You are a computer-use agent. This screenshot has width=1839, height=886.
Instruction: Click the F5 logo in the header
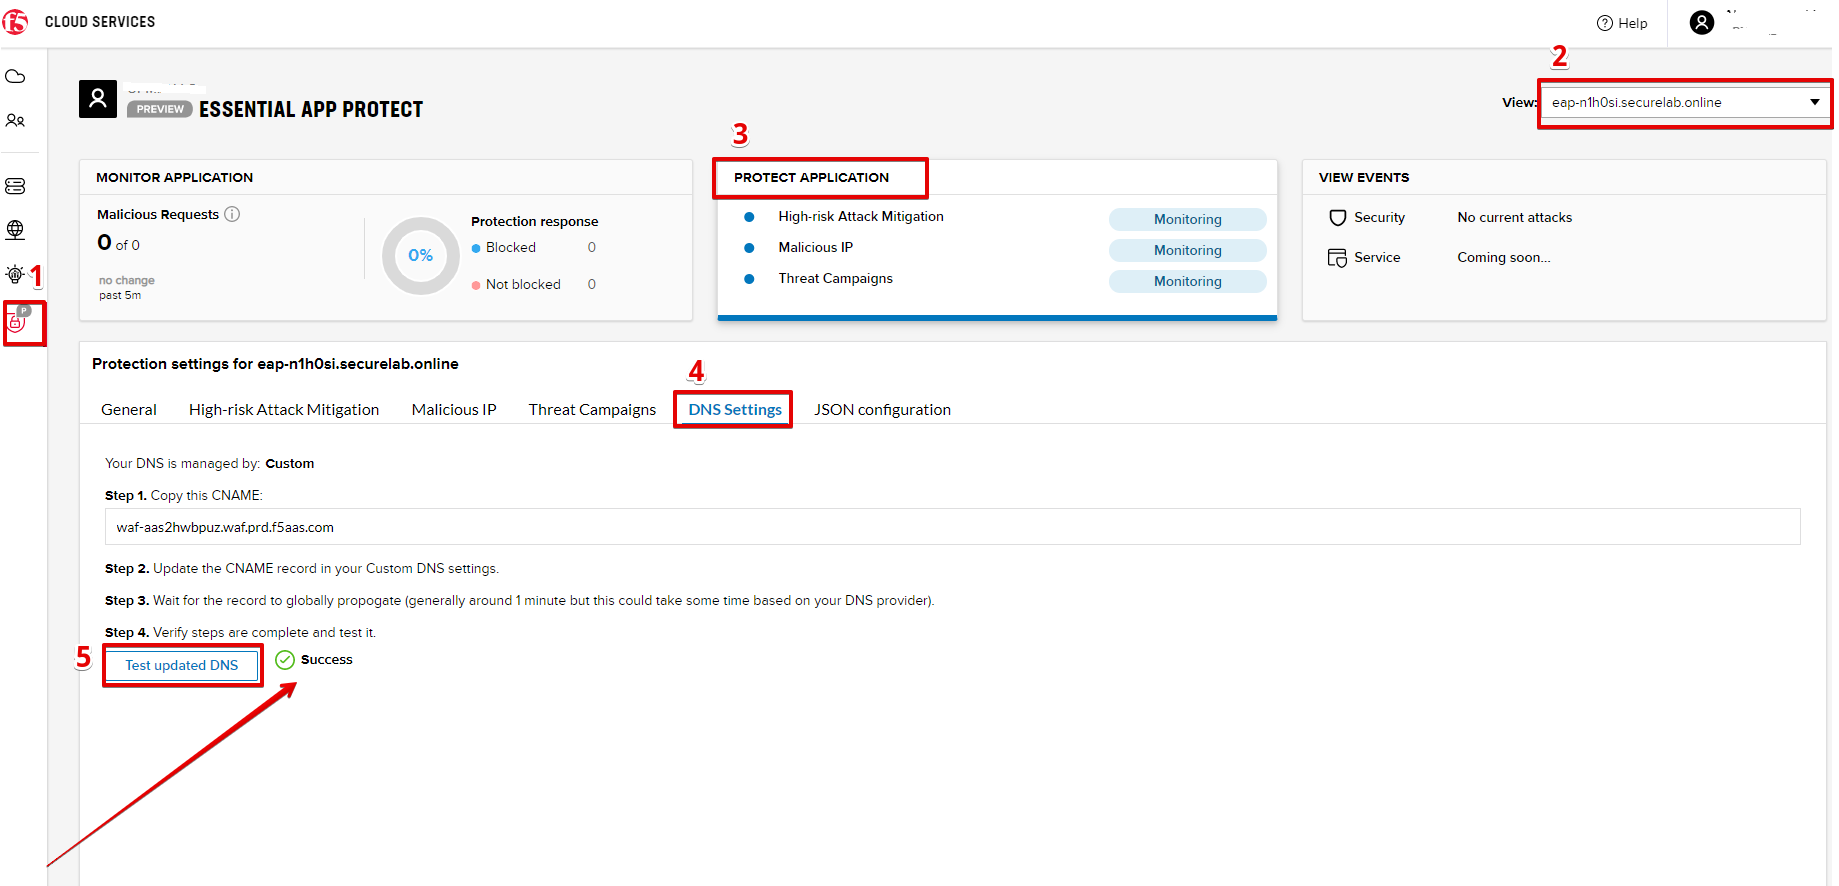(15, 21)
